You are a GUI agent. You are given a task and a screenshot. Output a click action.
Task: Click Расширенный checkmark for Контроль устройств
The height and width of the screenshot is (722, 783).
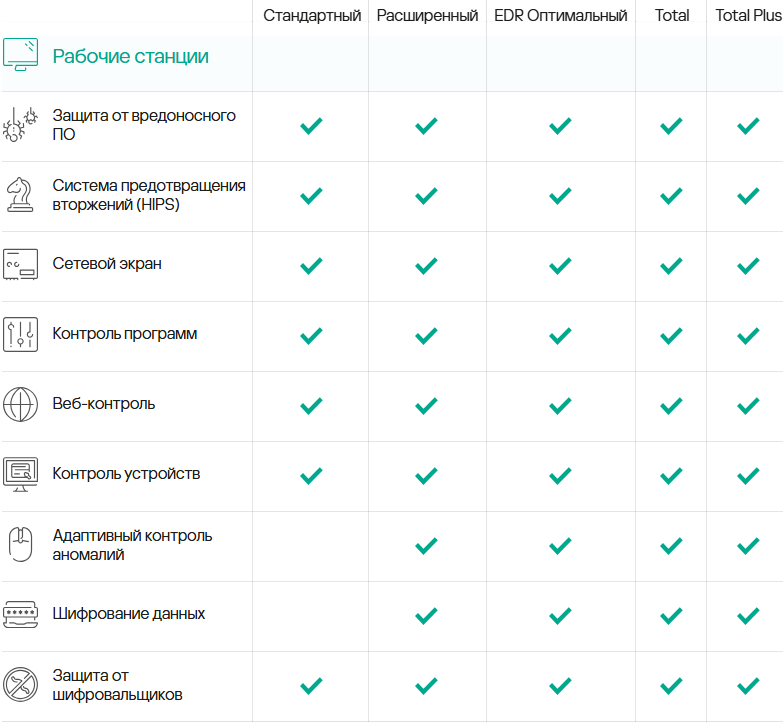427,475
